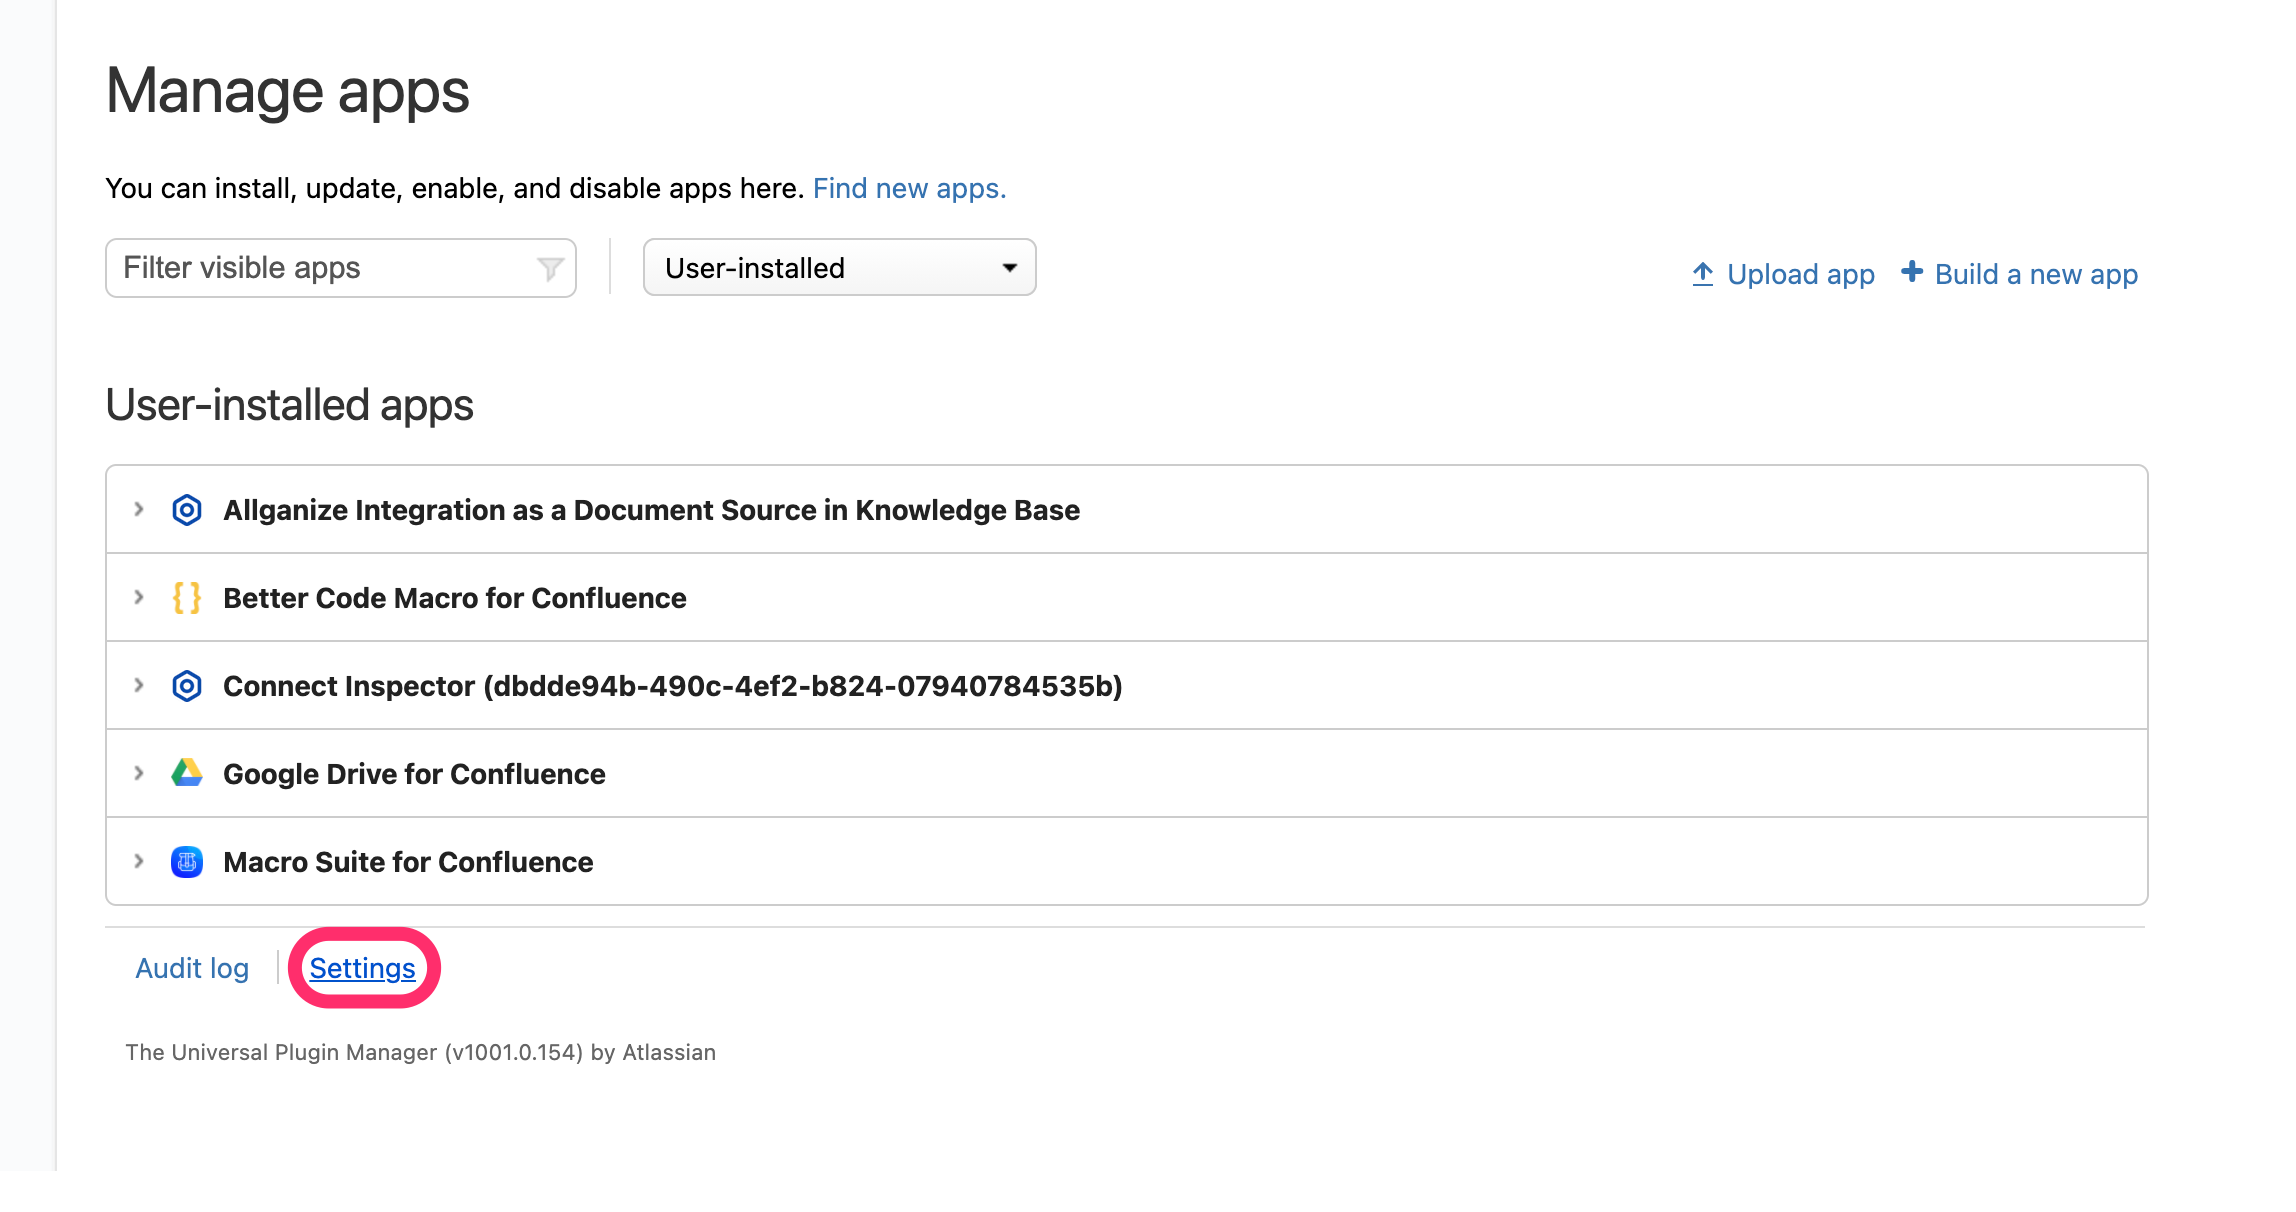Expand Better Code Macro for Confluence details
2296x1212 pixels.
click(139, 597)
